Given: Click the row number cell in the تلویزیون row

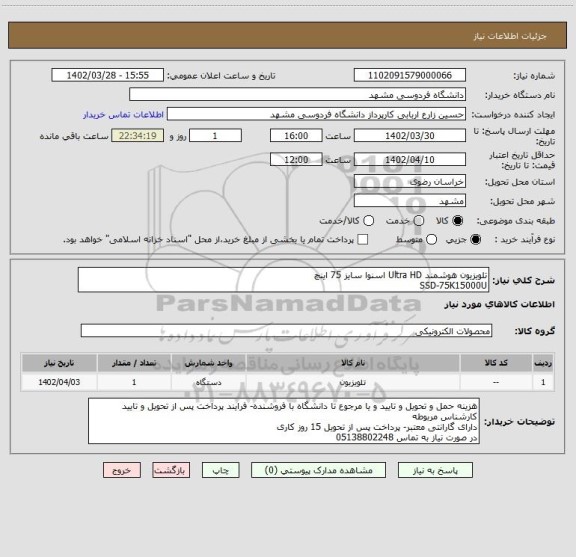Looking at the screenshot, I should click(543, 382).
